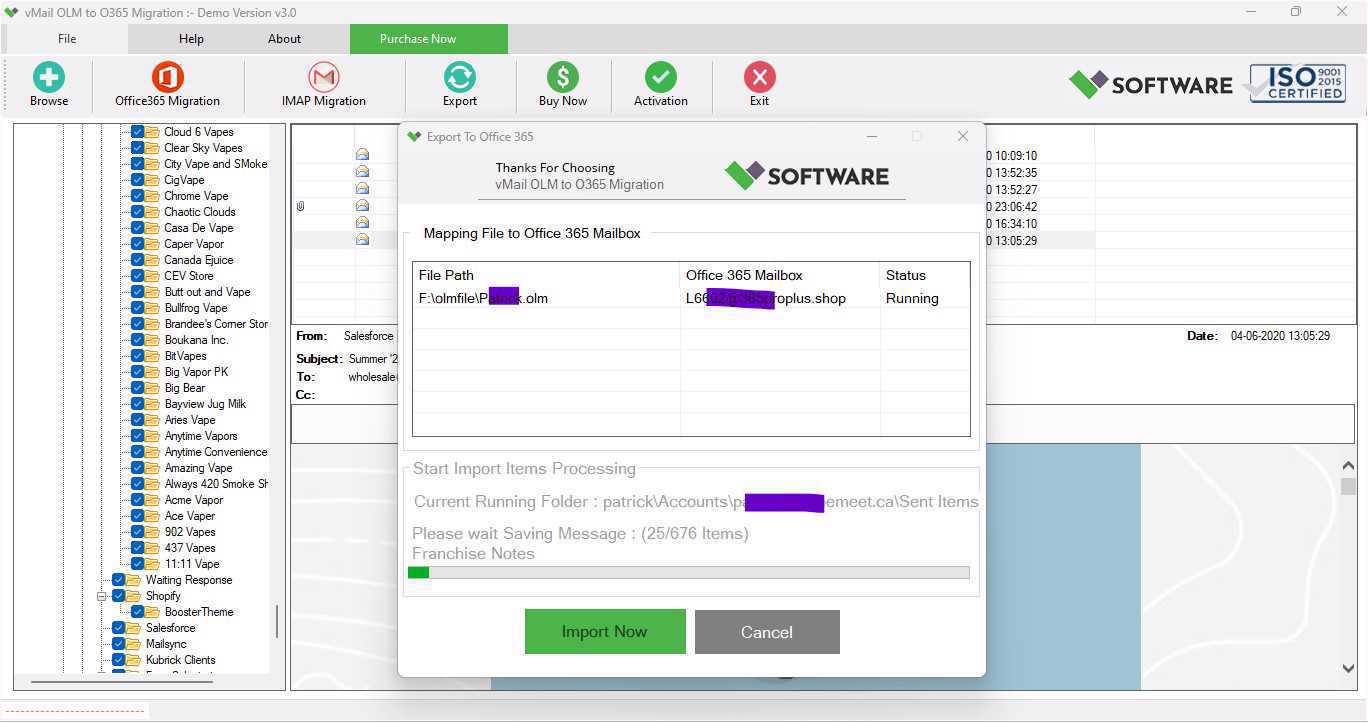Select the Bayview Jug Milk folder
The image size is (1368, 723).
[x=205, y=404]
